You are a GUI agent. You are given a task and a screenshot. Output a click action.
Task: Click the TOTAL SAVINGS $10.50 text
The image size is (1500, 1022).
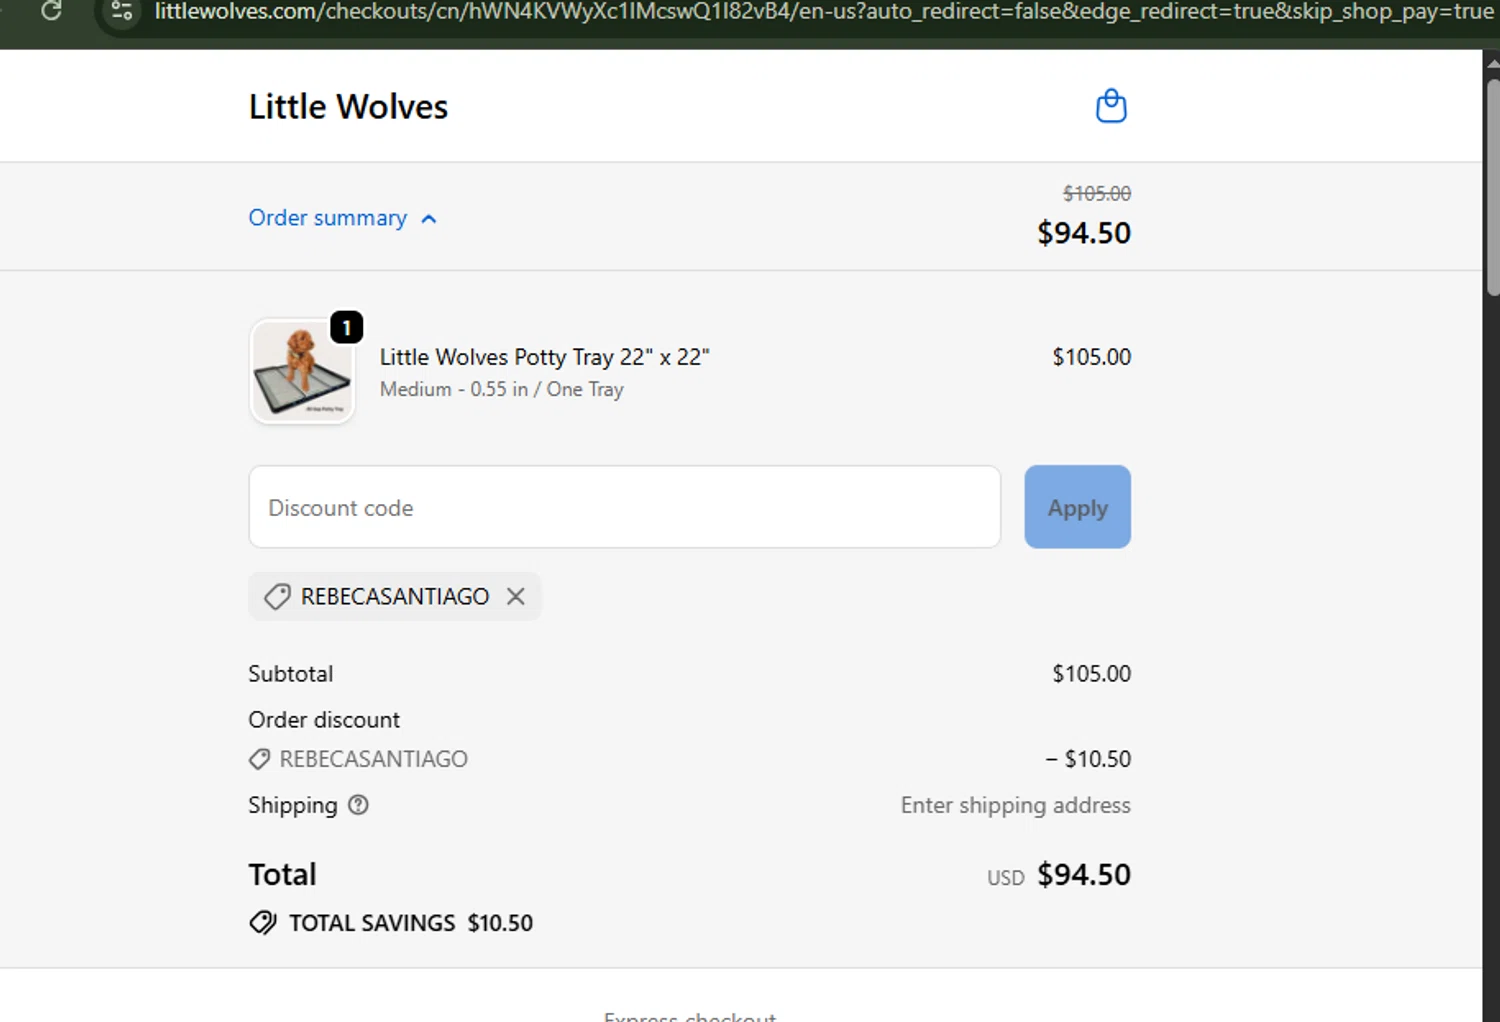pos(411,923)
